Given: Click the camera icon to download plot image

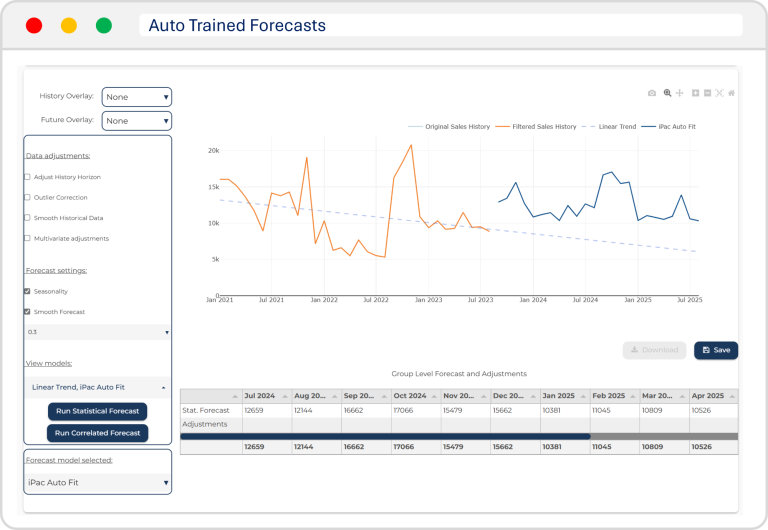Looking at the screenshot, I should pyautogui.click(x=652, y=93).
